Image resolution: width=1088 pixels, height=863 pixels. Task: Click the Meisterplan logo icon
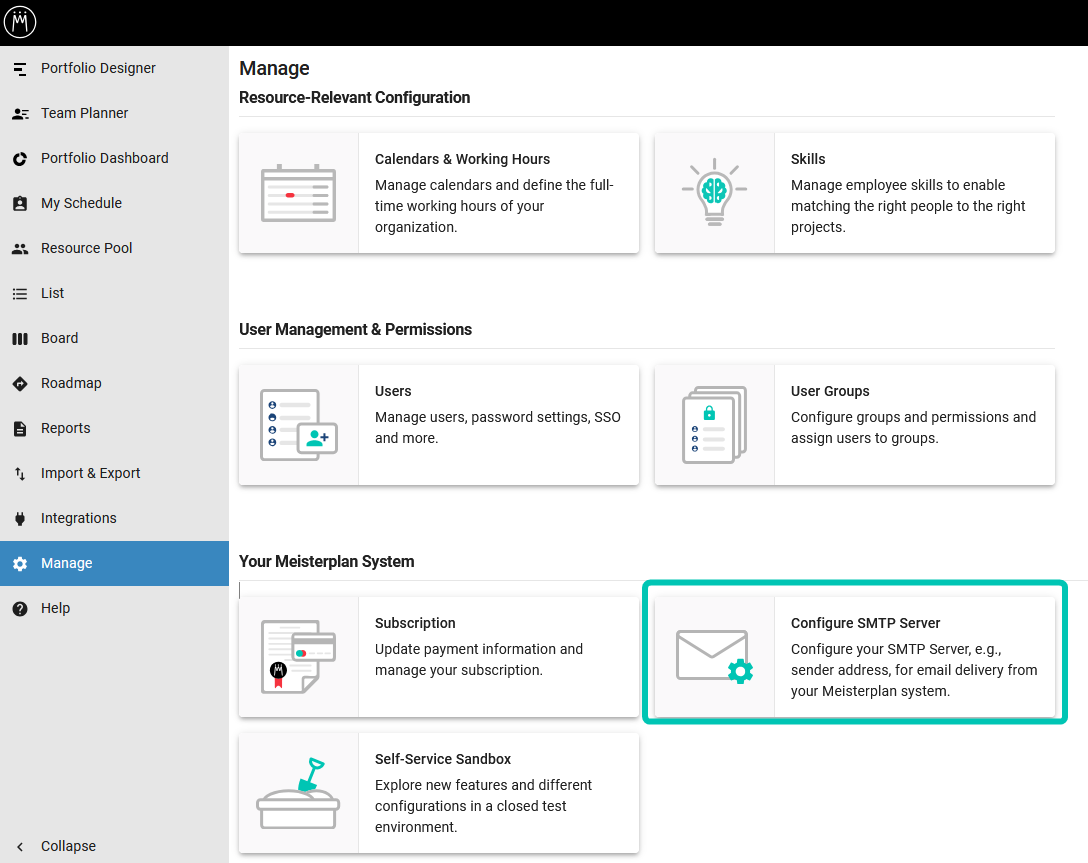[20, 22]
